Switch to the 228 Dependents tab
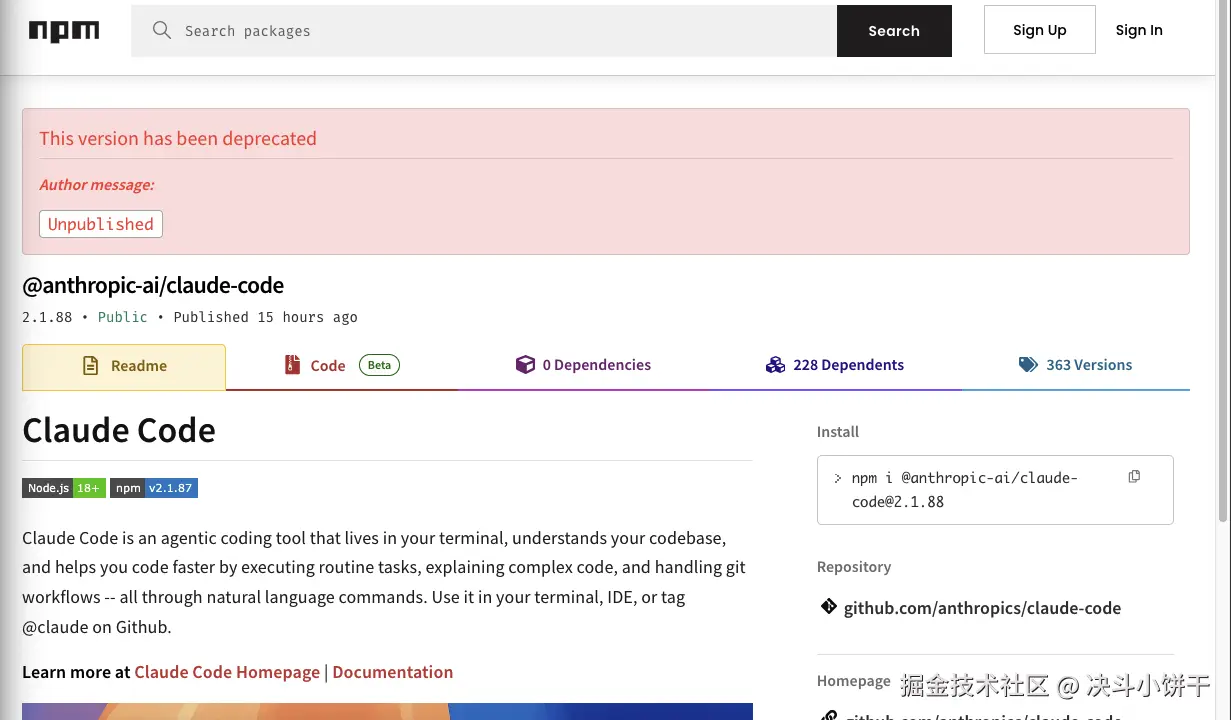1231x720 pixels. click(x=835, y=365)
